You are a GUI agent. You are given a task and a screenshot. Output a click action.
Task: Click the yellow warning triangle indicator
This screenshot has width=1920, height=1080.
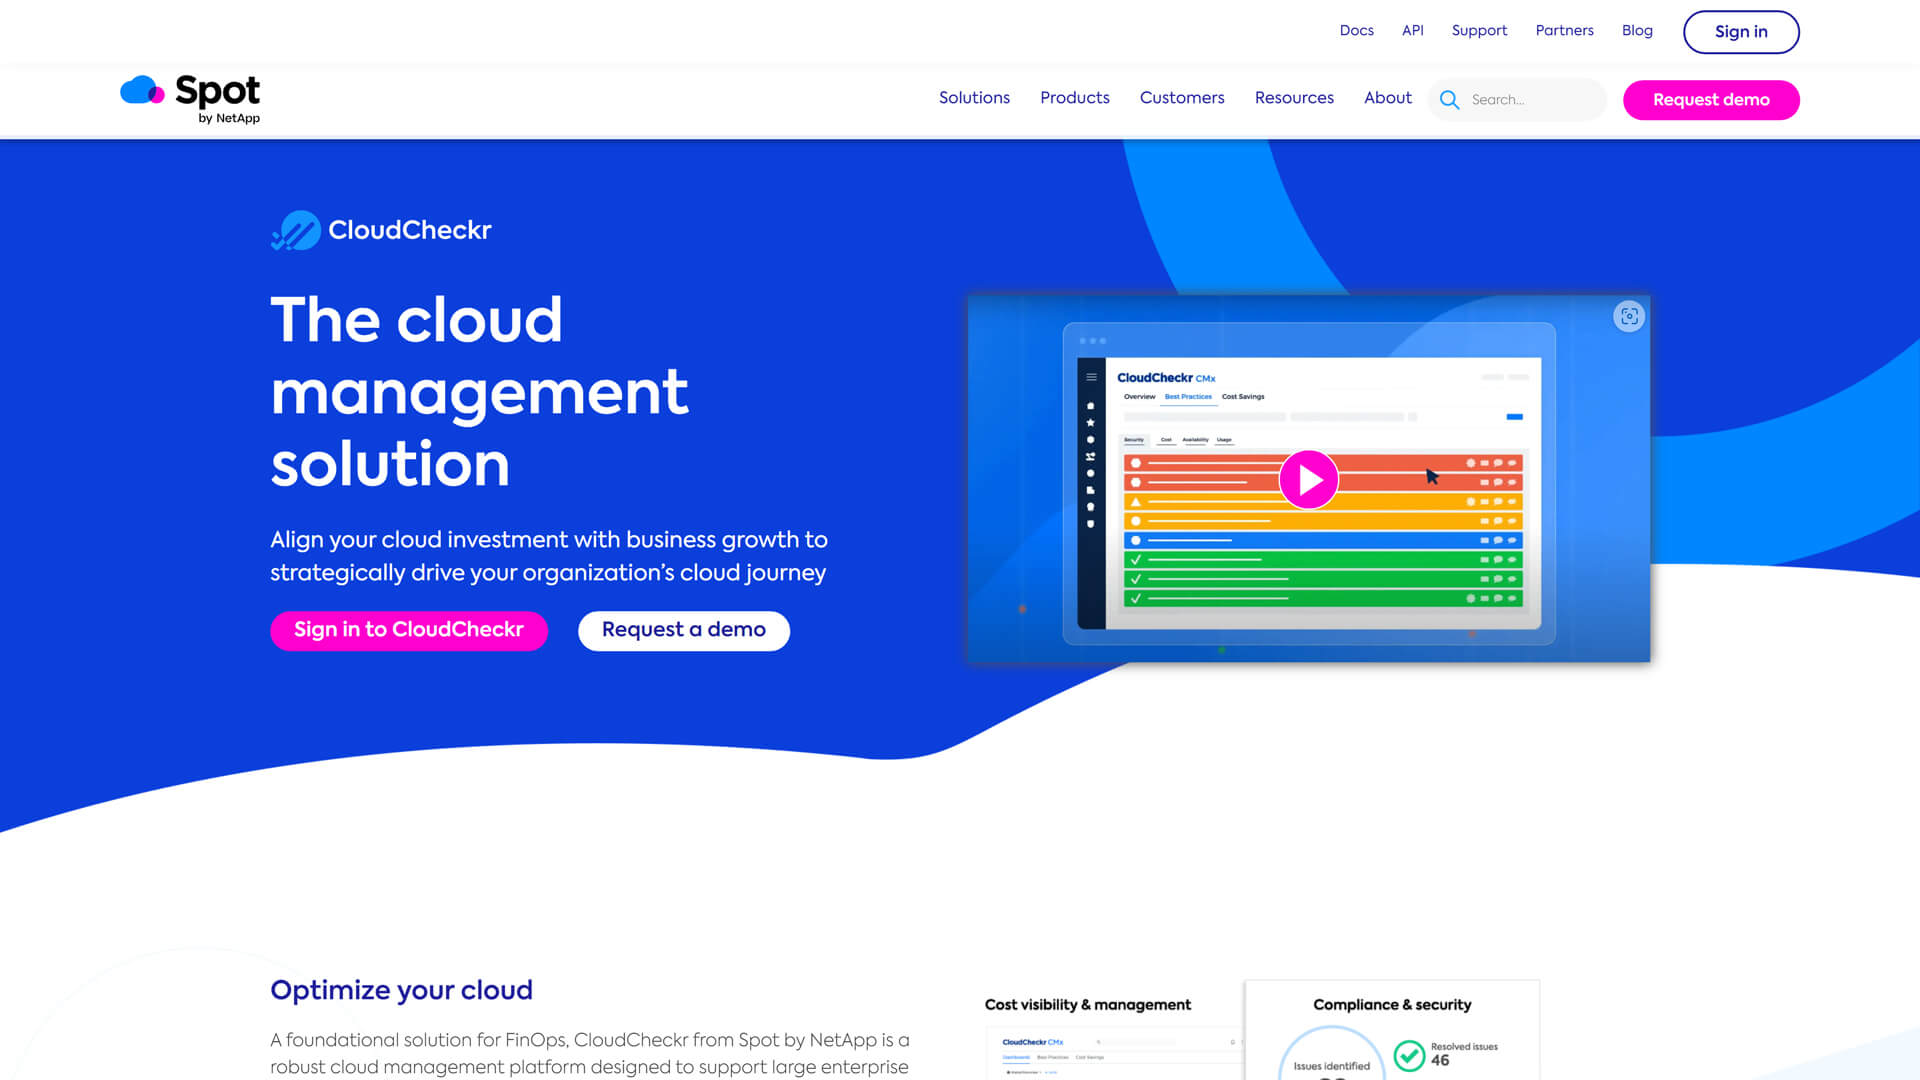click(1135, 502)
